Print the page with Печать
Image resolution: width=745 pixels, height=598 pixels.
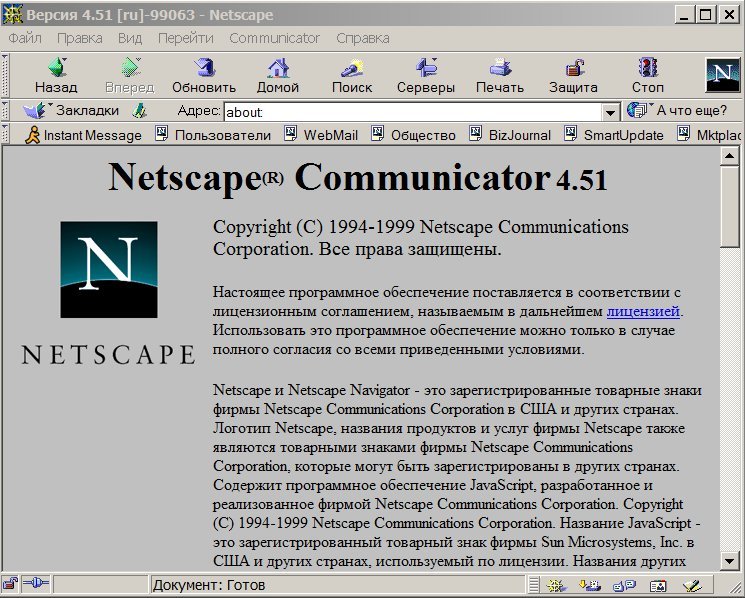click(x=500, y=76)
